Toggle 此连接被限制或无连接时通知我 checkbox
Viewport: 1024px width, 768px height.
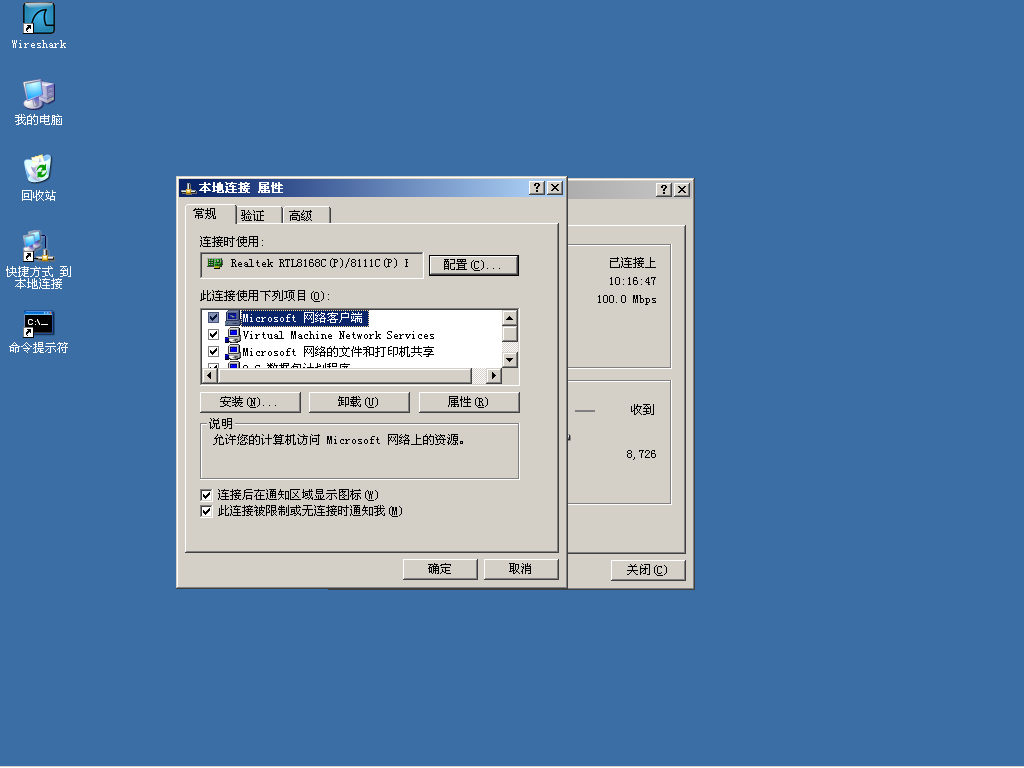click(206, 511)
